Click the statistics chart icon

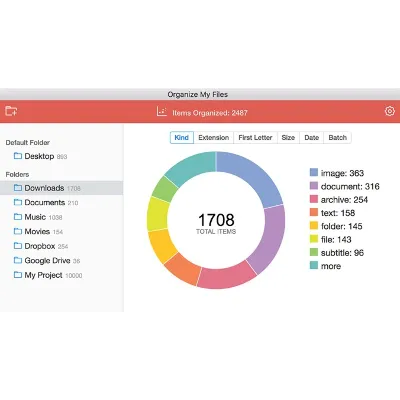click(x=162, y=111)
